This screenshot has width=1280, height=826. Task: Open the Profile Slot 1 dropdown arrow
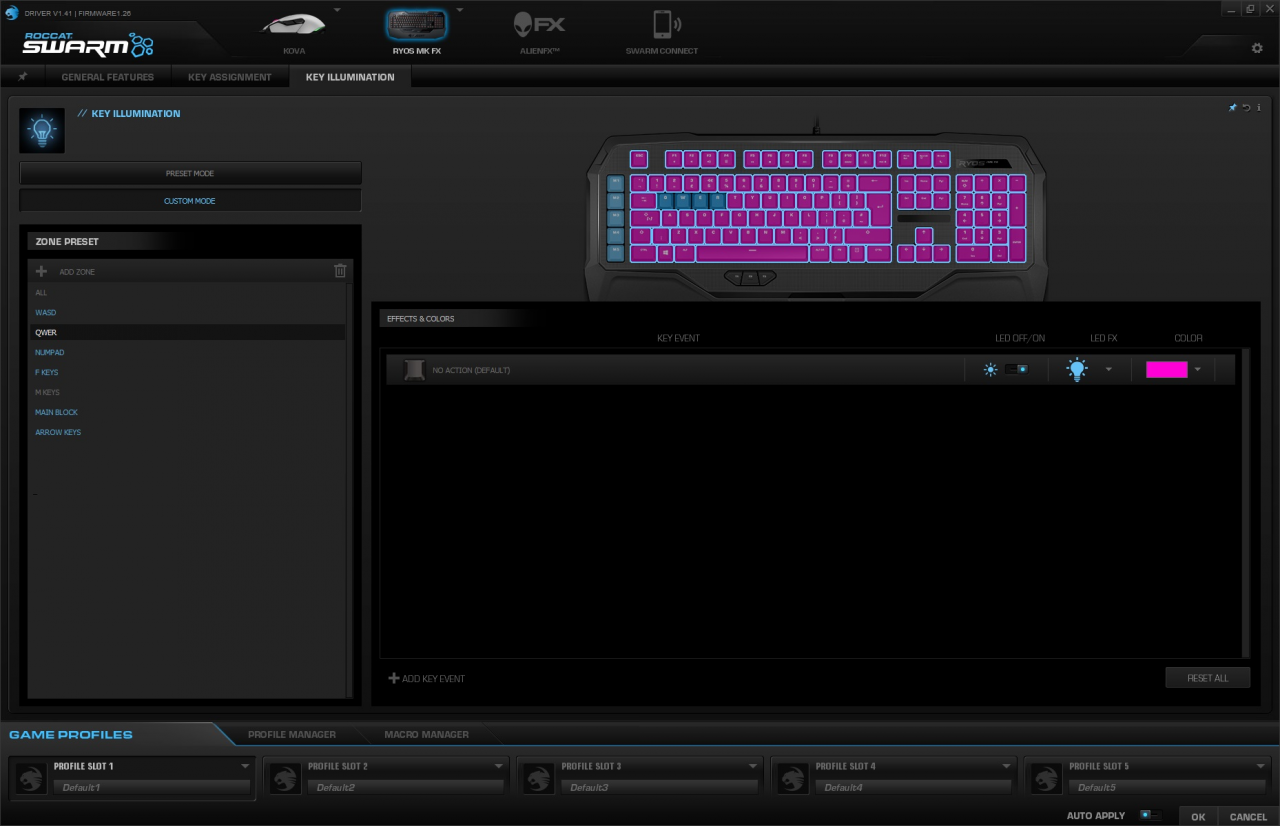(x=245, y=766)
